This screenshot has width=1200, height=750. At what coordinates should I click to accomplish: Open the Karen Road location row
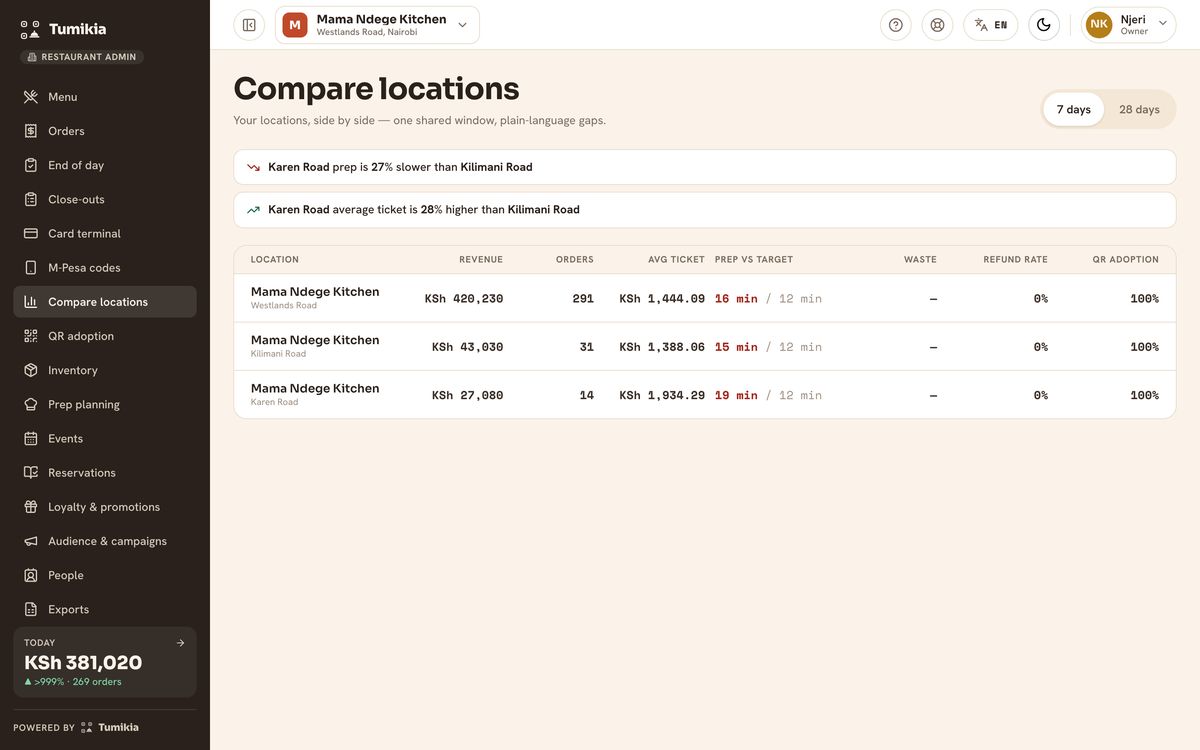(x=705, y=395)
